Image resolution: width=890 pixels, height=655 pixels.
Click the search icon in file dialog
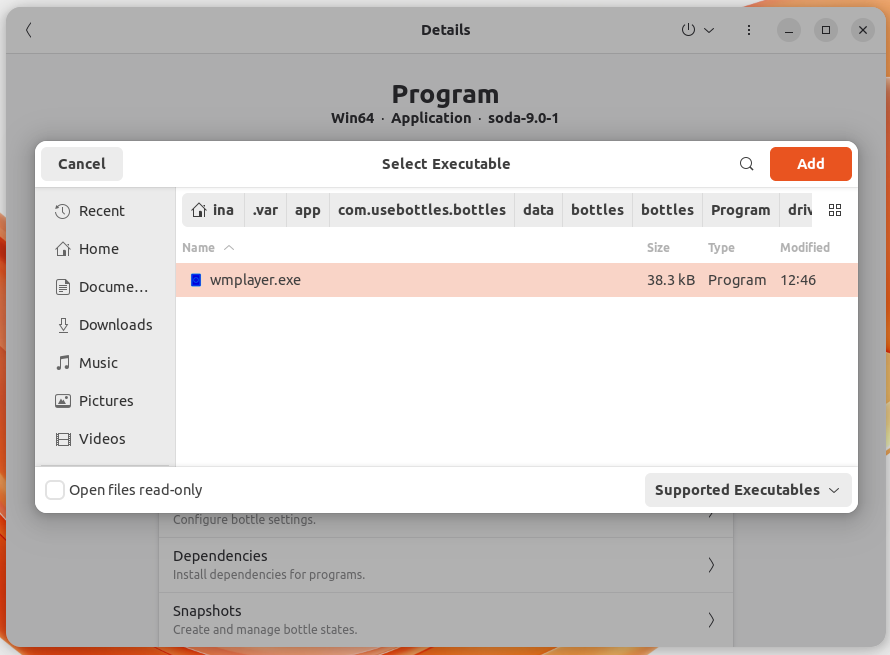point(746,164)
